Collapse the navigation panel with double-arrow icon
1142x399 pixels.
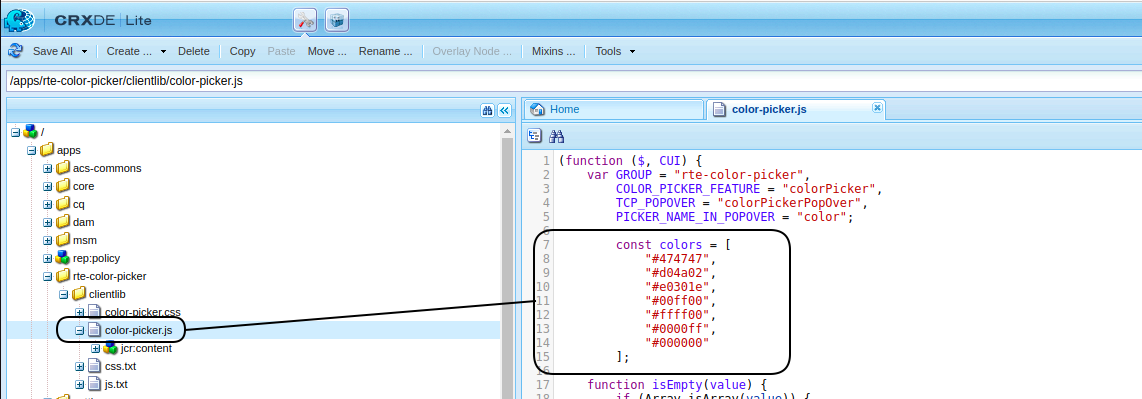(504, 111)
